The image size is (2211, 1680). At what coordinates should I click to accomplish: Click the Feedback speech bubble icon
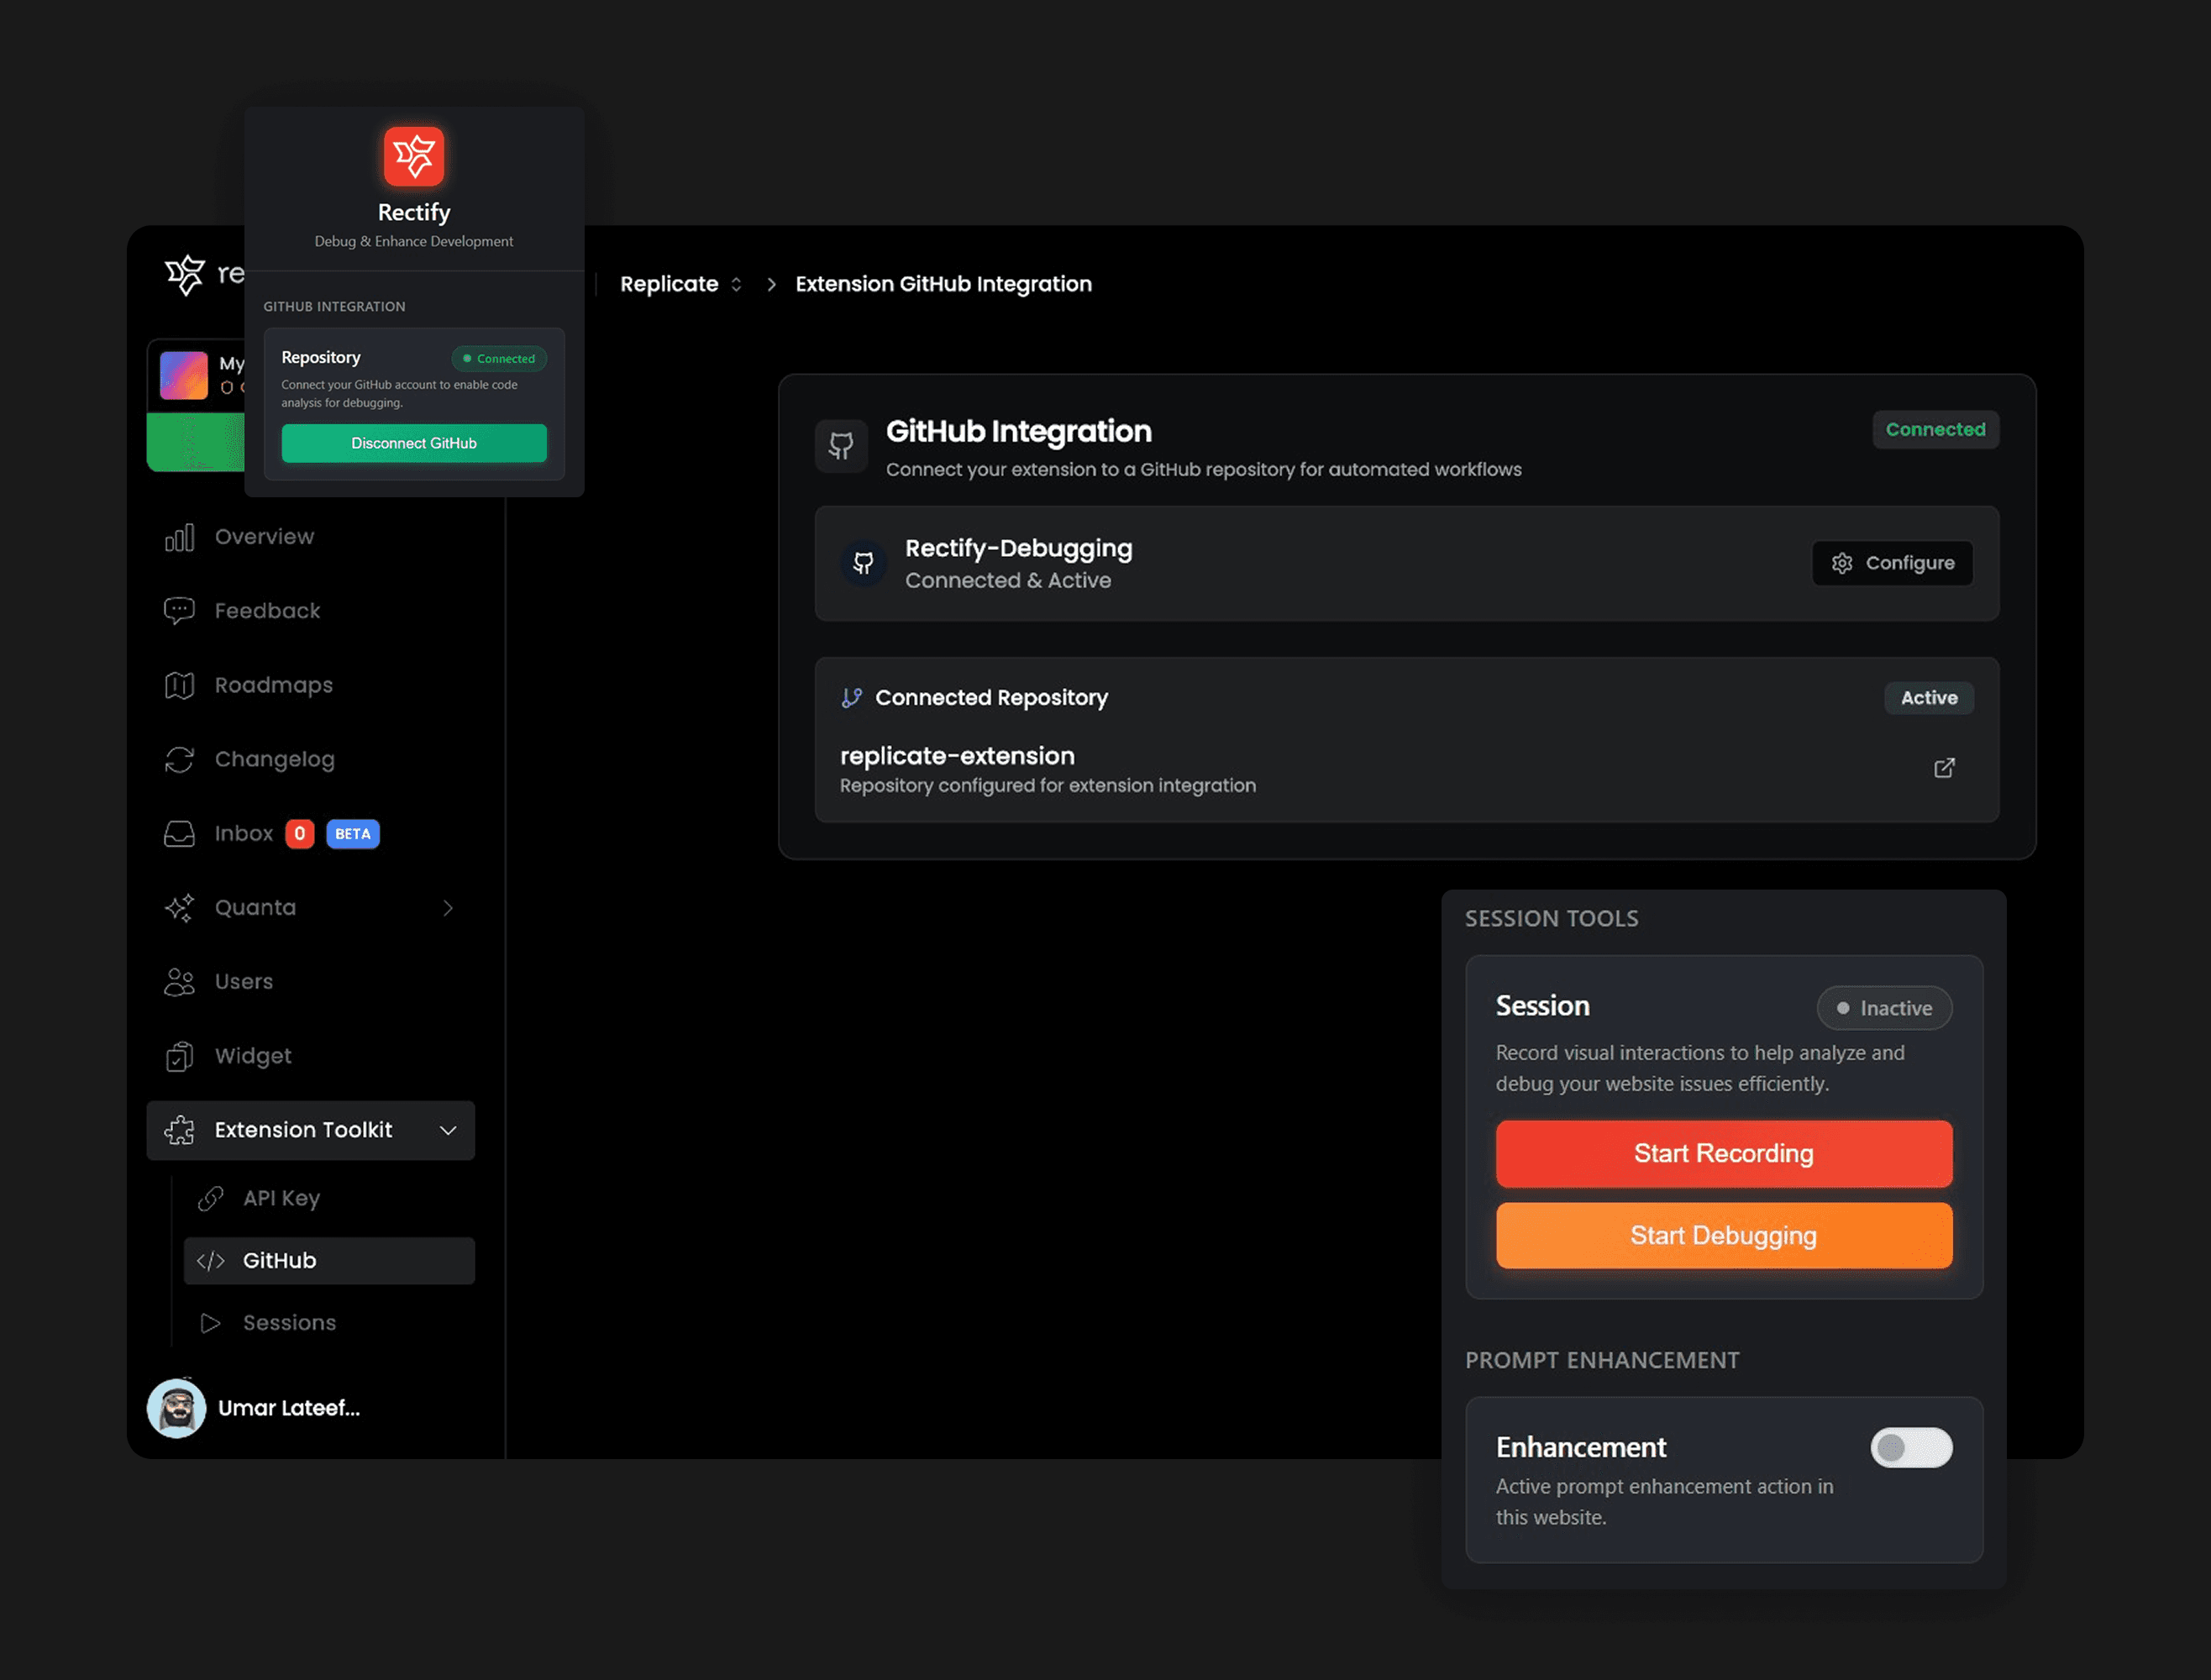click(x=179, y=611)
